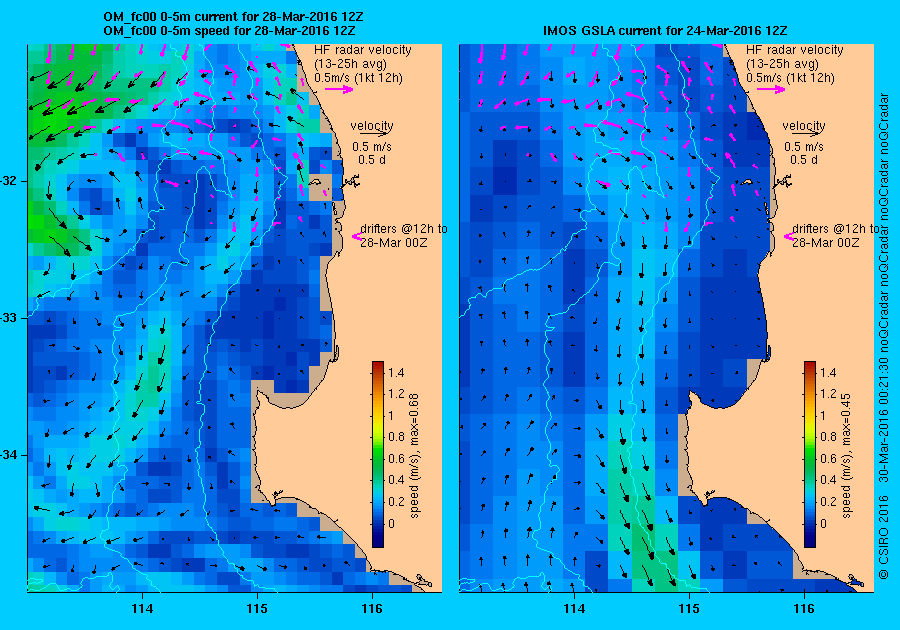Viewport: 900px width, 630px height.
Task: Click the 0.2 tick on IMOS GSLA color bar
Action: pos(828,501)
